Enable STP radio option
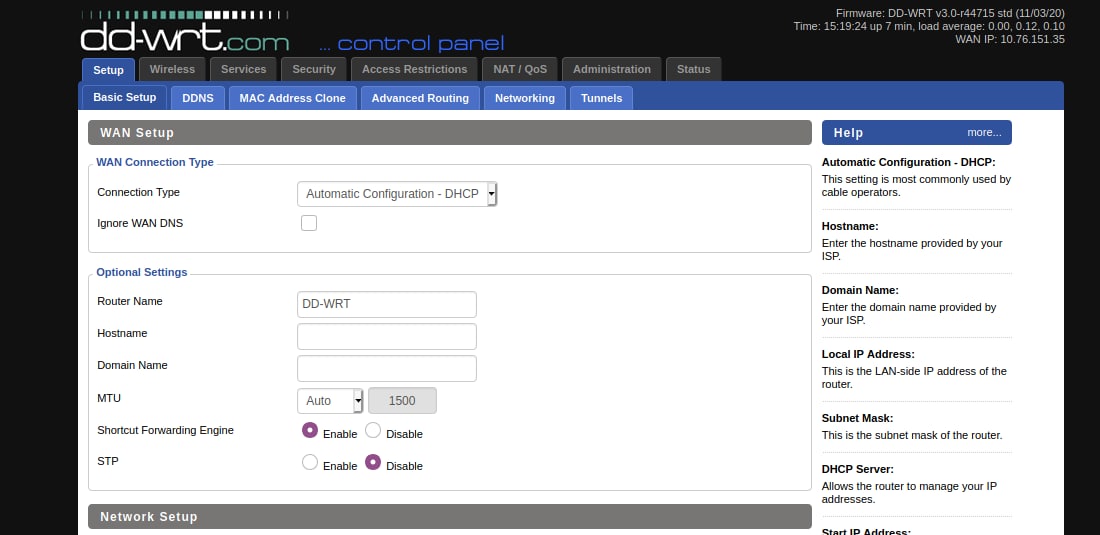The image size is (1100, 535). click(310, 463)
